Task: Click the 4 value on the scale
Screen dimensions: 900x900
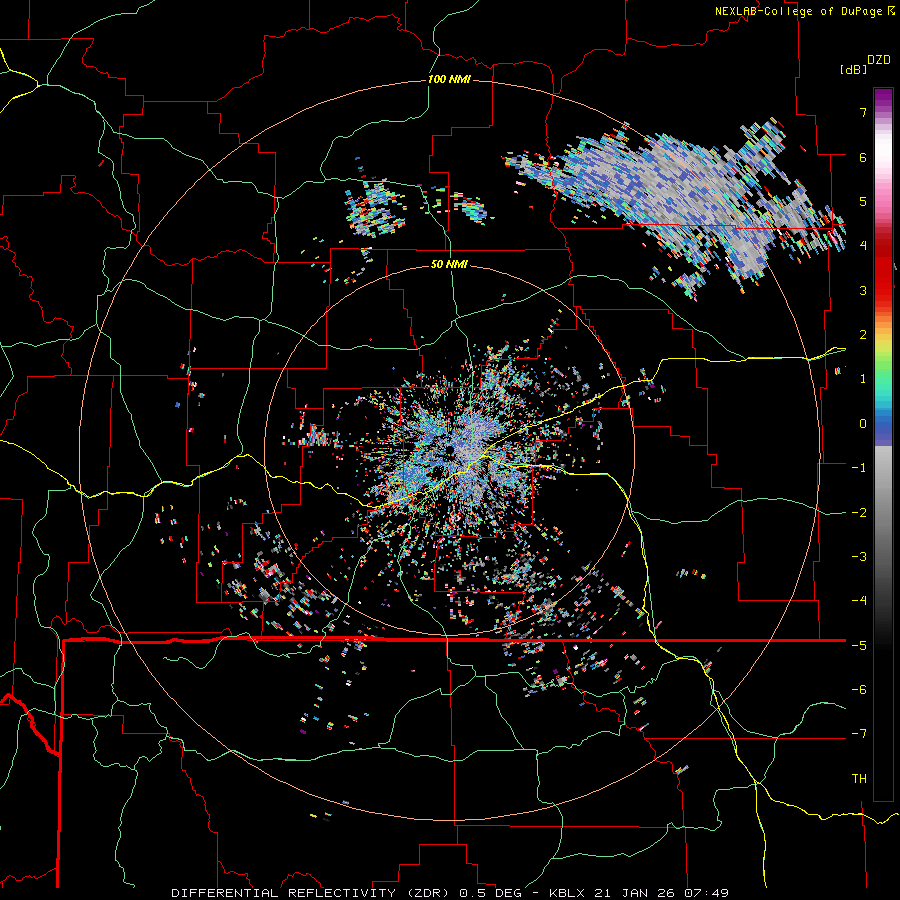Action: pyautogui.click(x=863, y=246)
